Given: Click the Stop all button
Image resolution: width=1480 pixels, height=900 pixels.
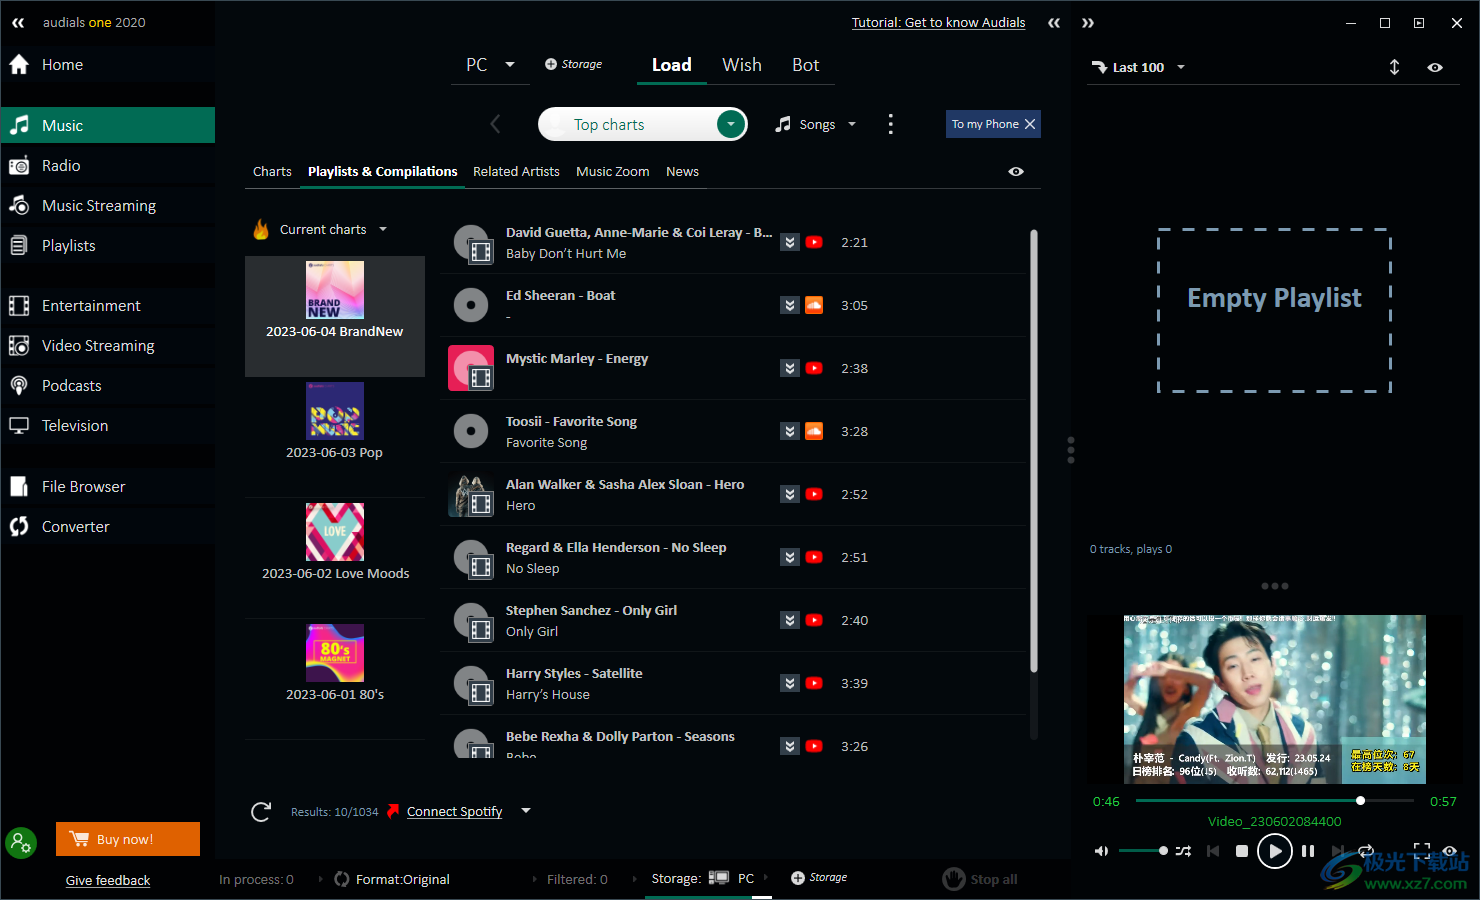Looking at the screenshot, I should (980, 879).
